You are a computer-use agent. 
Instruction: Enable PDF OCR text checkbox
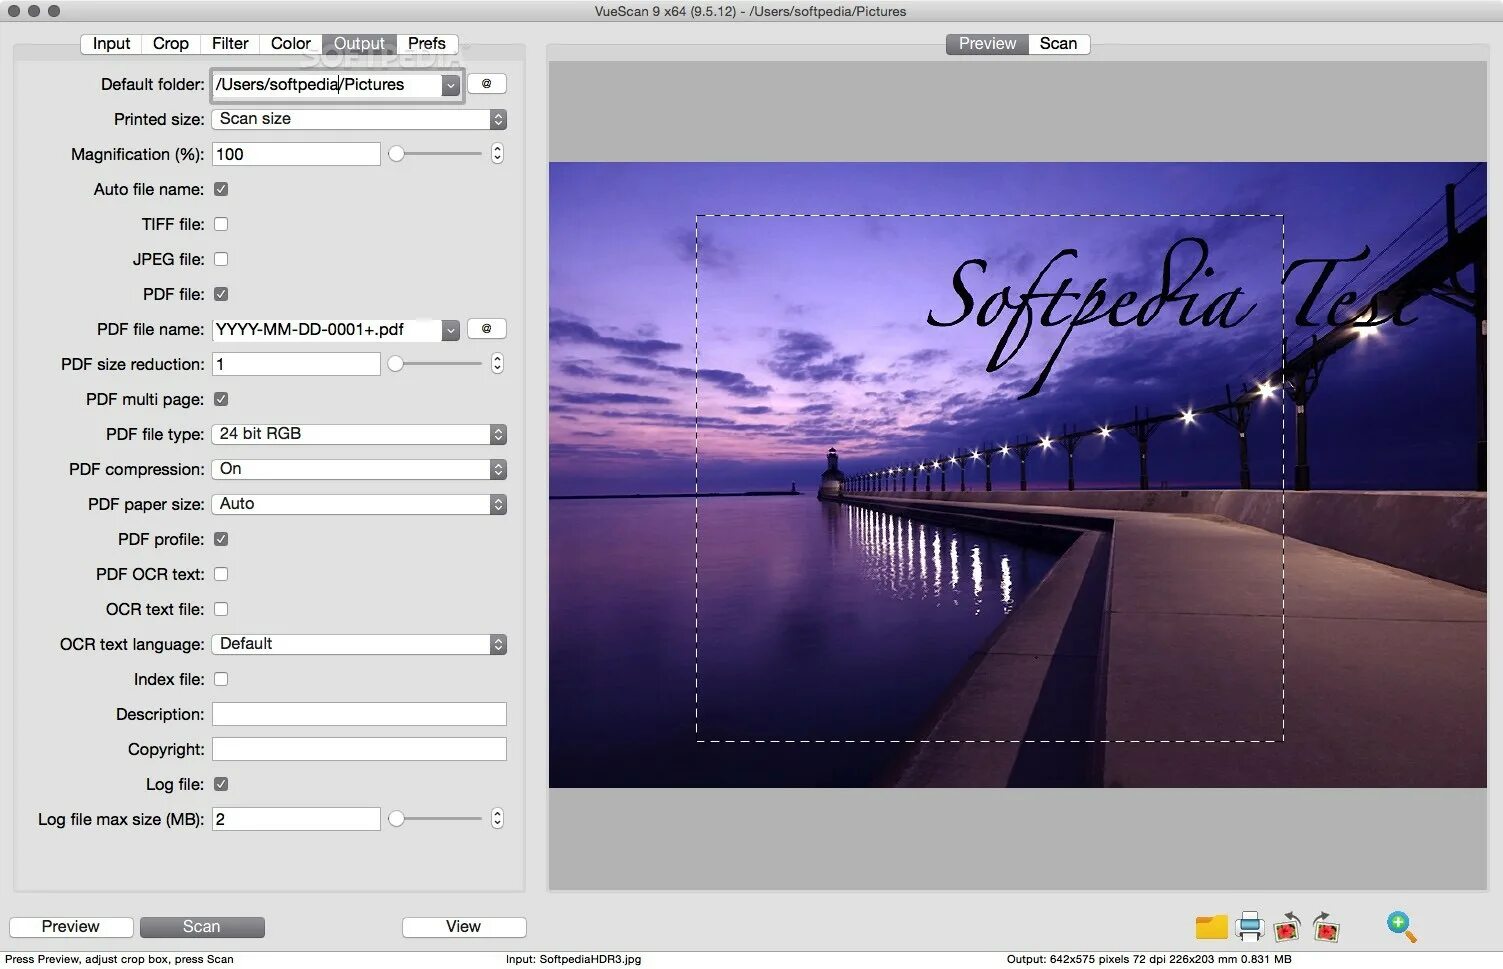(221, 574)
